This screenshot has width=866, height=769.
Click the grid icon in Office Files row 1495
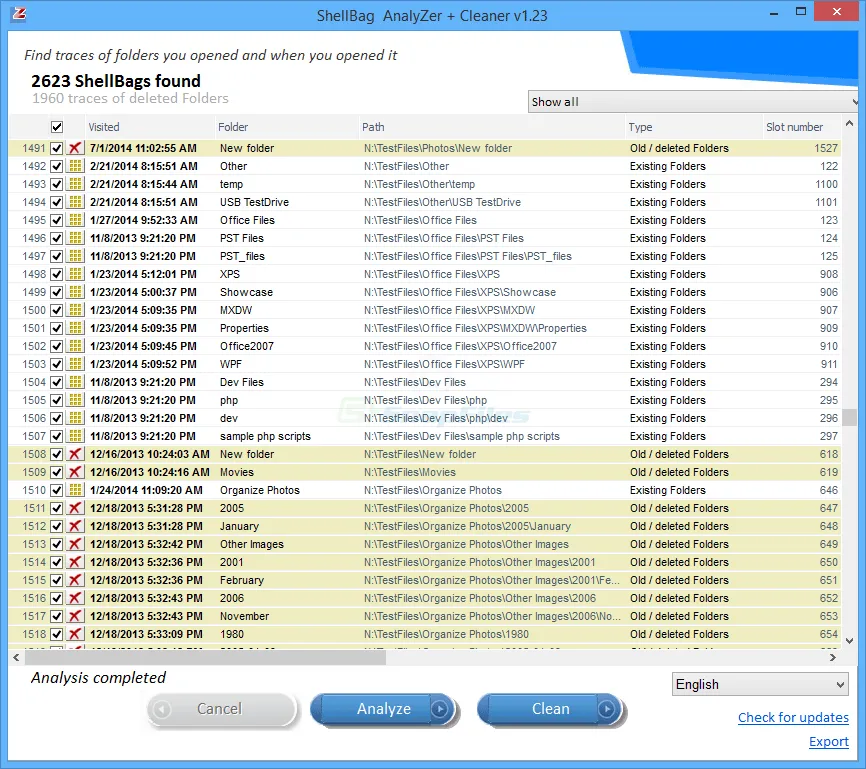point(75,220)
